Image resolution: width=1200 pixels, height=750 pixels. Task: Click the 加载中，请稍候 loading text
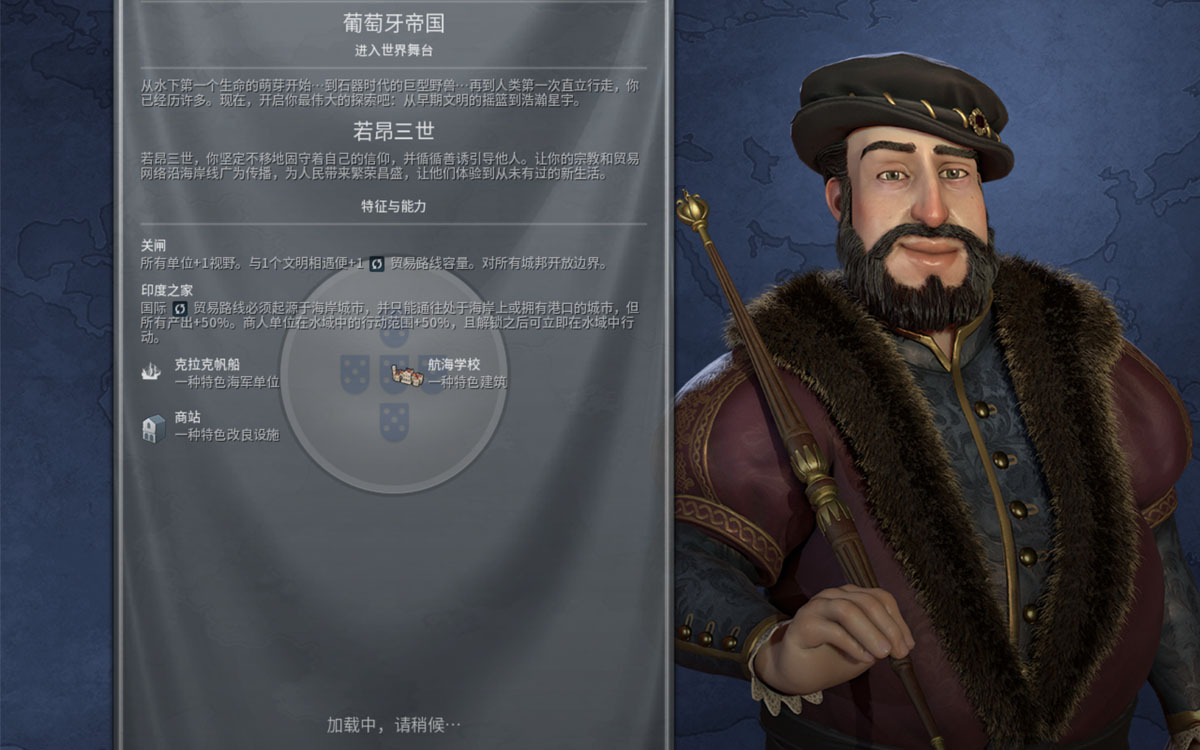tap(393, 724)
